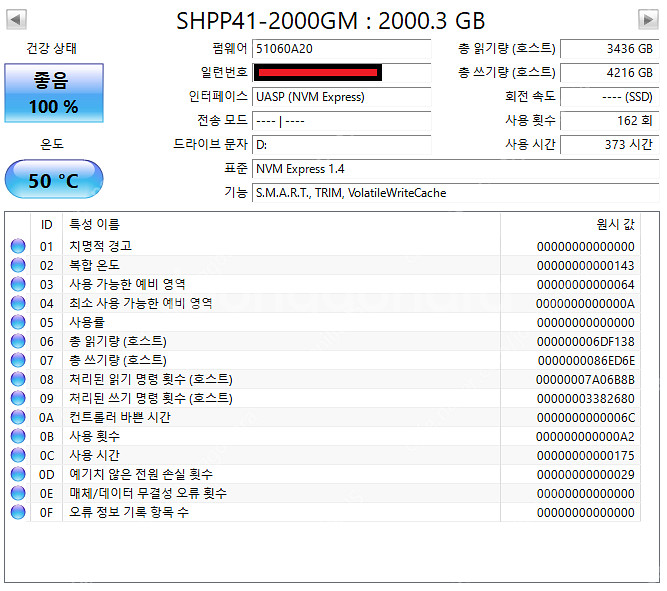Click the status orb for ID 06 row

point(18,341)
